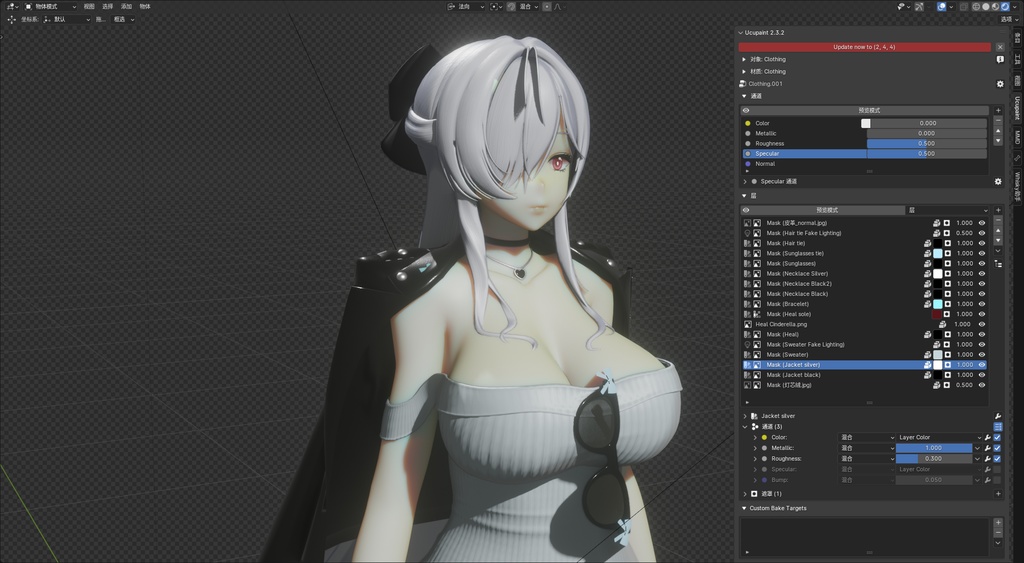Image resolution: width=1024 pixels, height=563 pixels.
Task: Disable the layer Color channel checkbox
Action: click(997, 438)
